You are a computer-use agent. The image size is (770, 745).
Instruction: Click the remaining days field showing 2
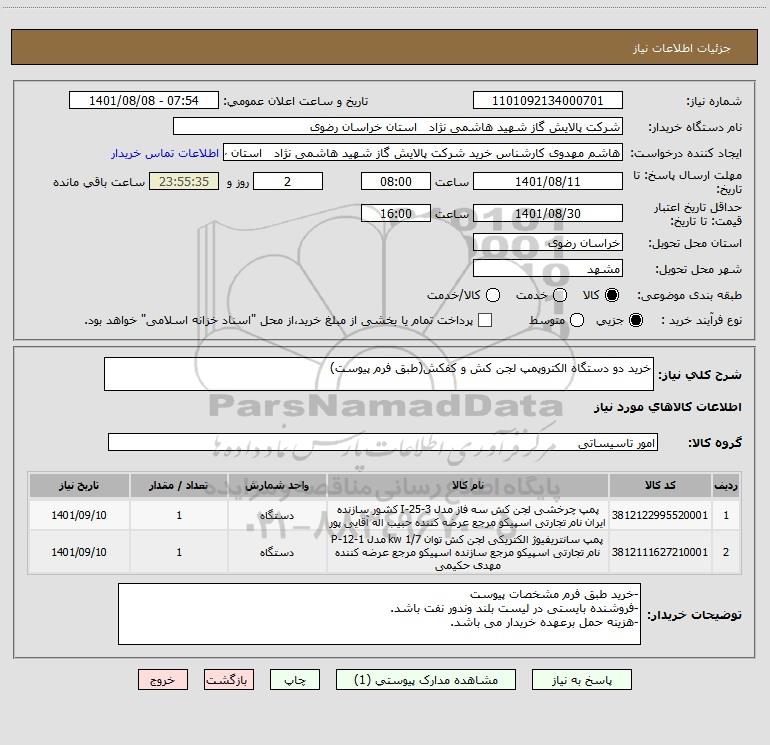pos(288,181)
